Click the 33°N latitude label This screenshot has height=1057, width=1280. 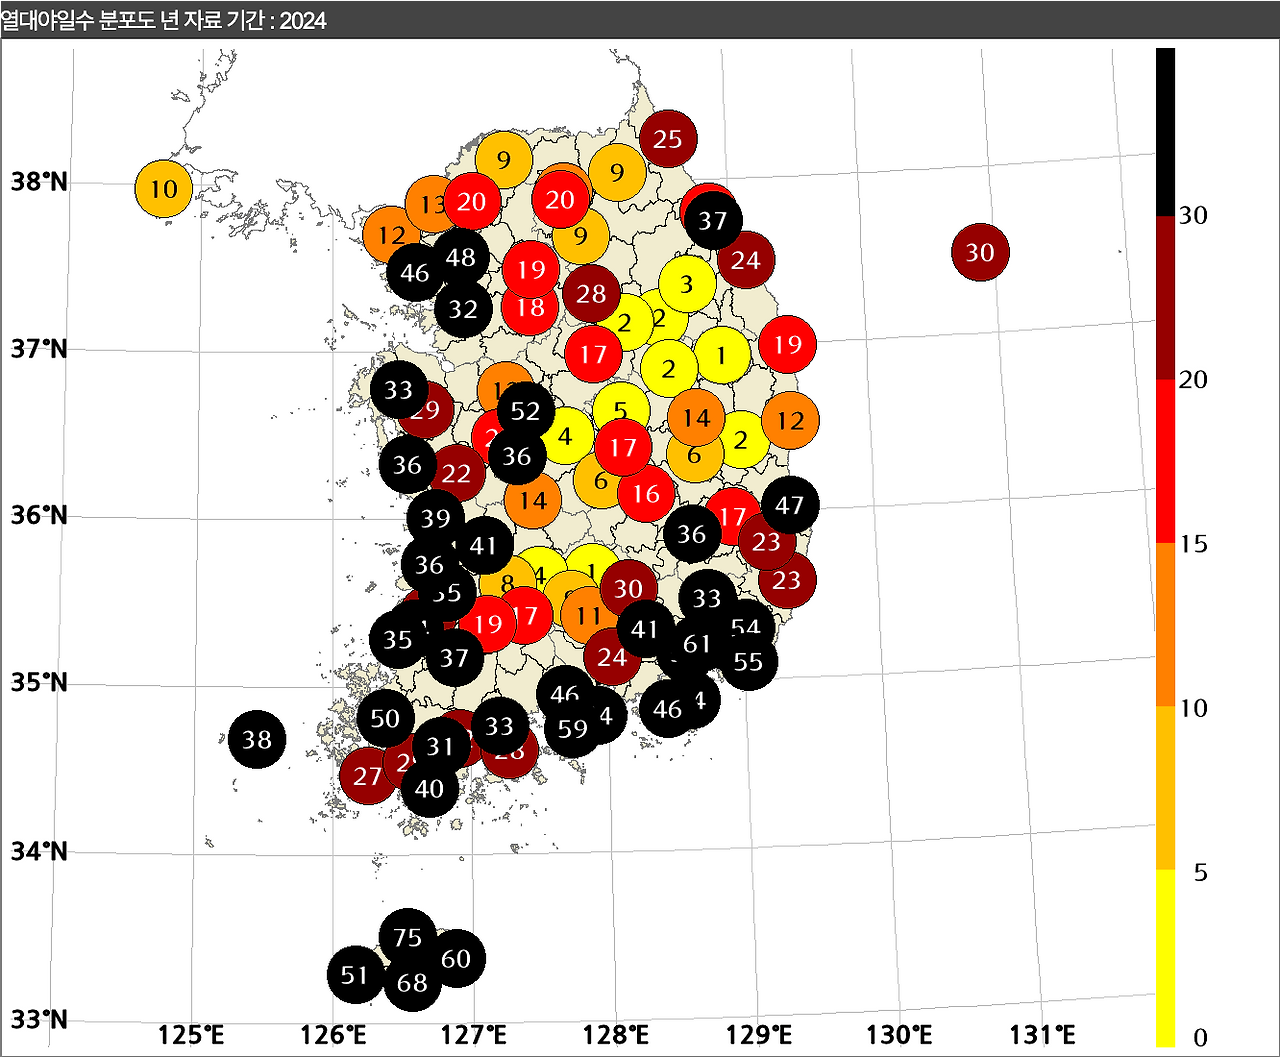click(40, 1019)
